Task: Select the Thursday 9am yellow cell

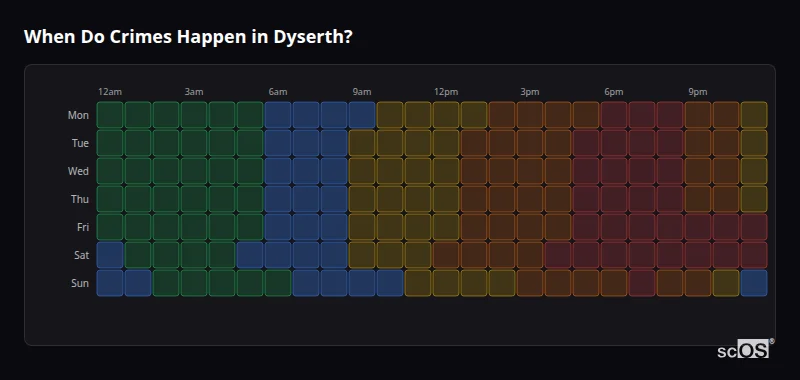Action: point(362,199)
